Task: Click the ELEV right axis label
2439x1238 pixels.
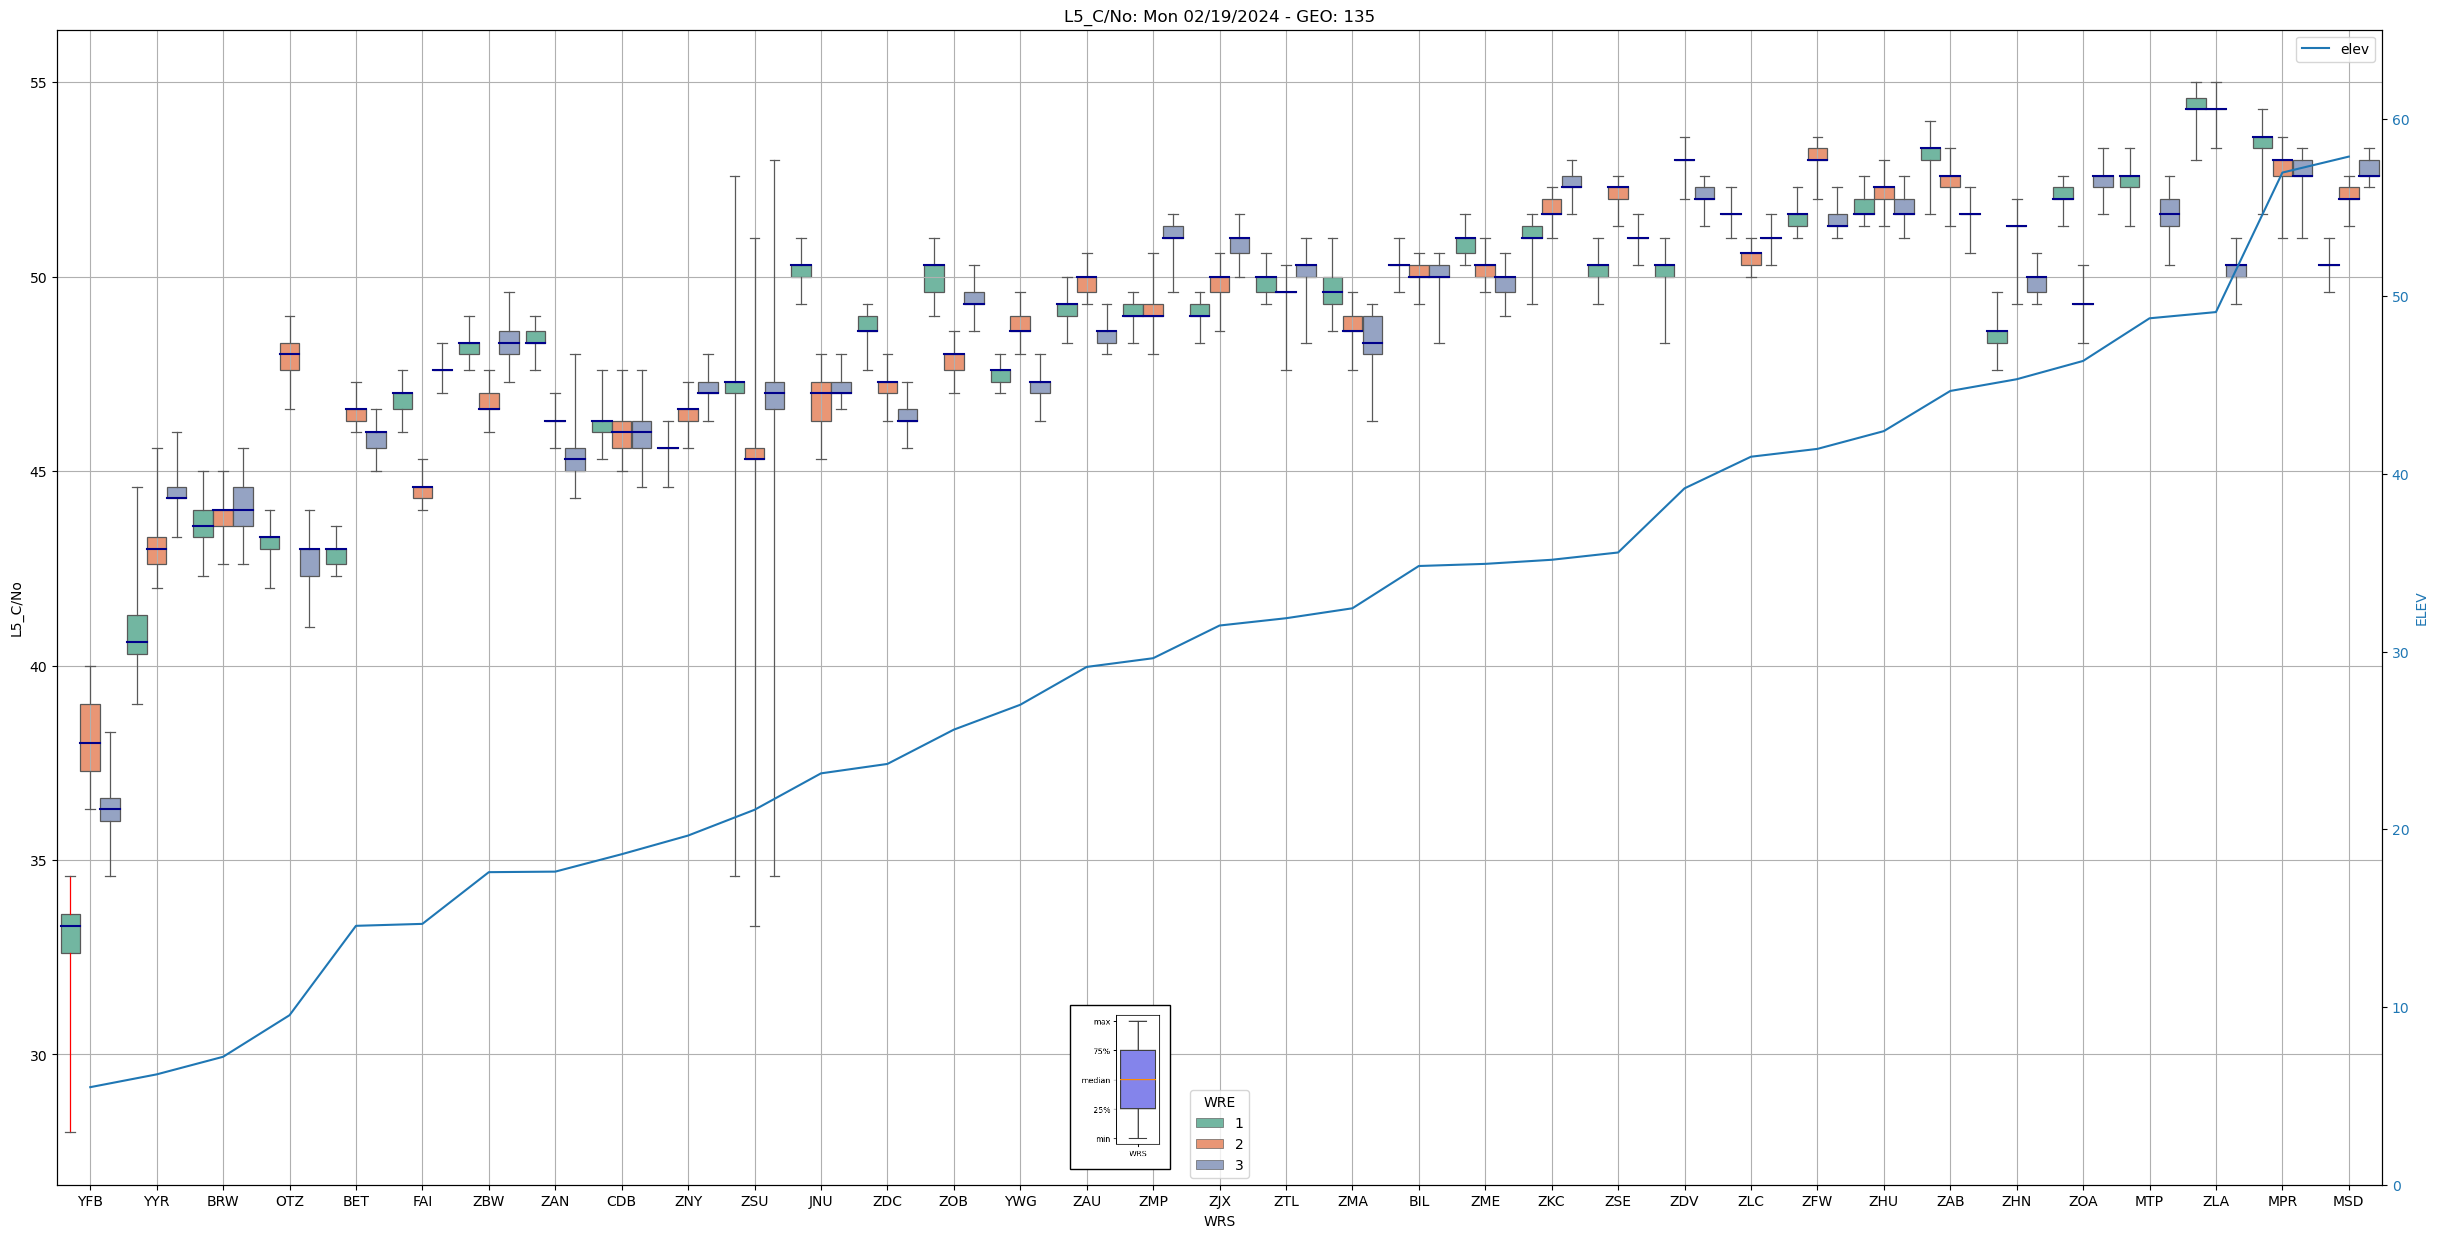Action: [2421, 609]
